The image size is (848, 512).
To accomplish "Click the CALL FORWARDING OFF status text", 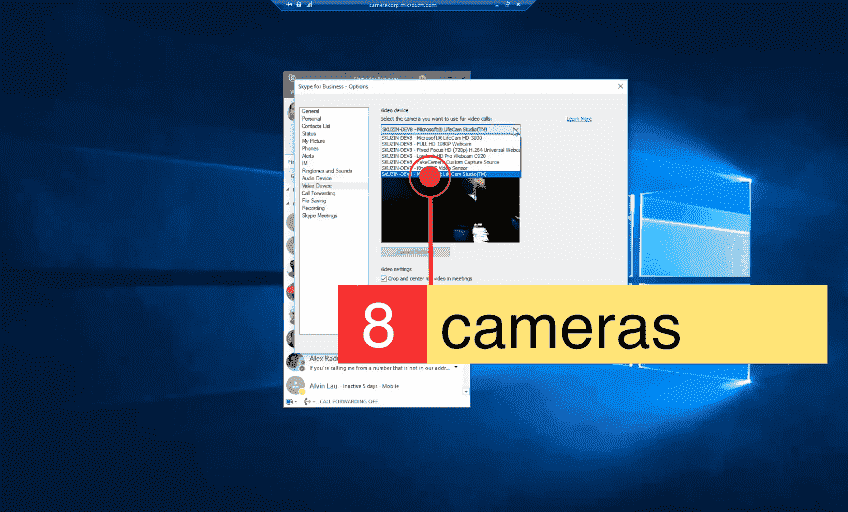I will click(x=348, y=402).
